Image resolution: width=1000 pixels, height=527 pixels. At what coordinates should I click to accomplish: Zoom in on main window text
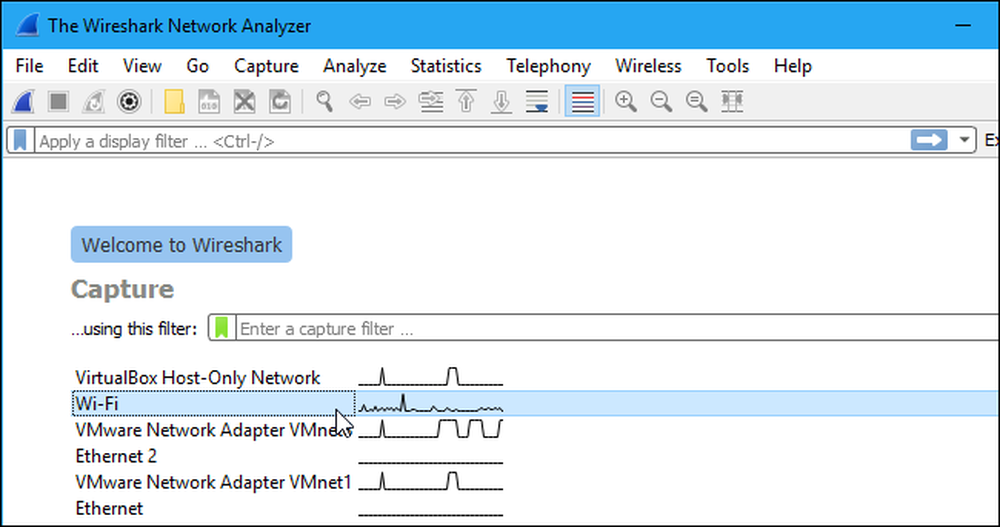626,101
